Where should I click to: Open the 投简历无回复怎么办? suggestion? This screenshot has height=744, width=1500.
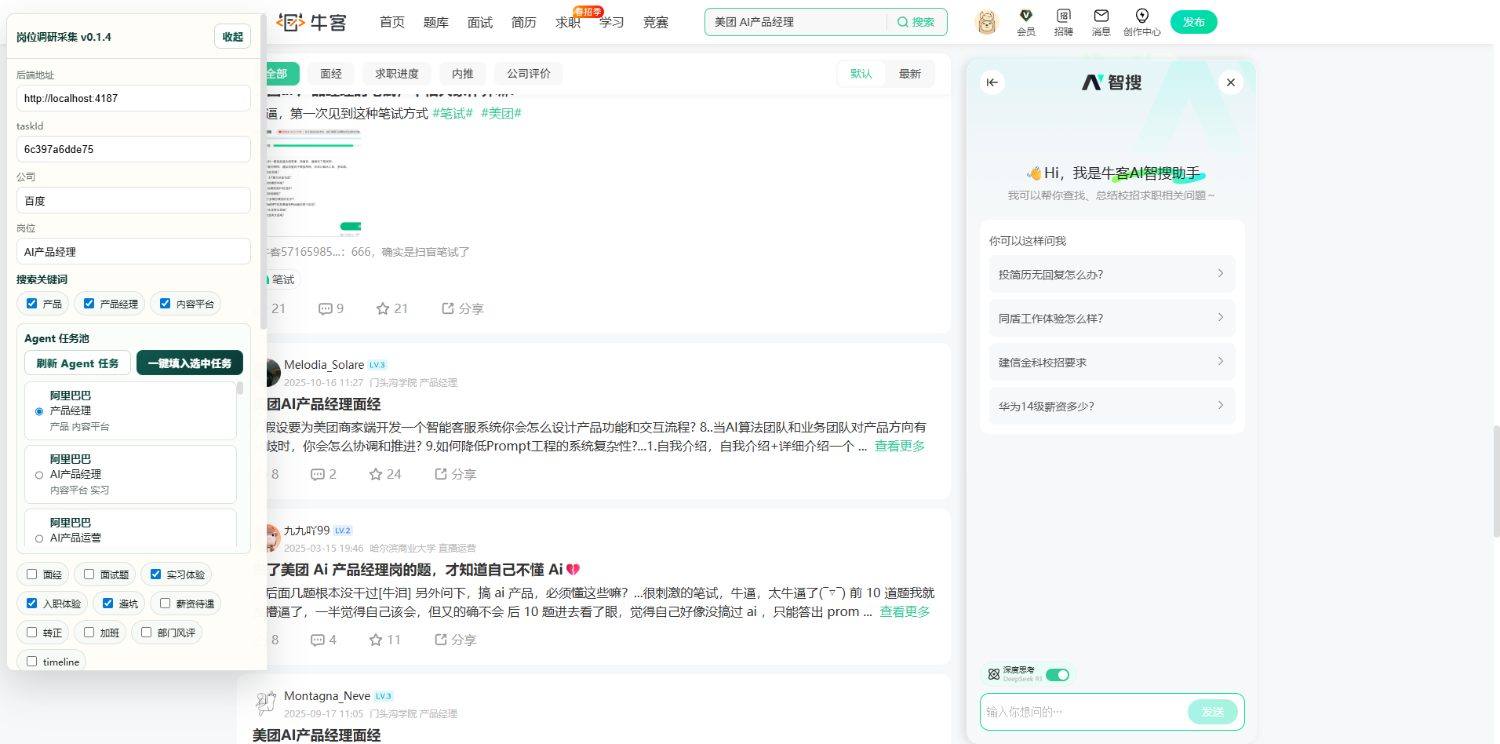tap(1112, 274)
